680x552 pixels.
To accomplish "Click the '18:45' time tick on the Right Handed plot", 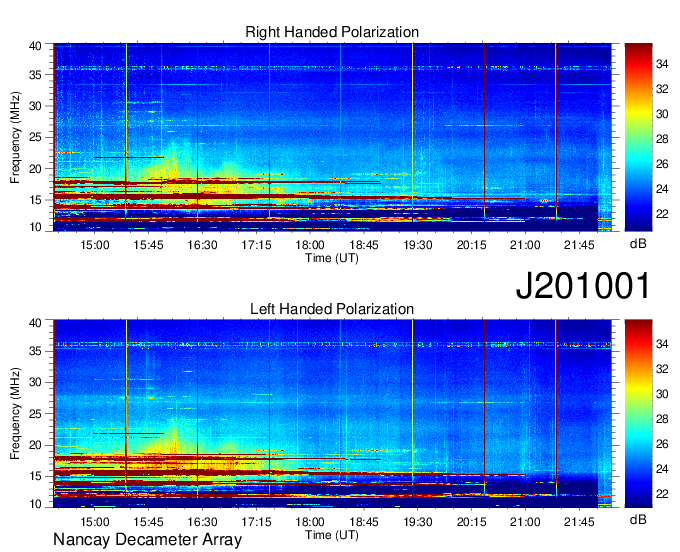I will pos(364,245).
